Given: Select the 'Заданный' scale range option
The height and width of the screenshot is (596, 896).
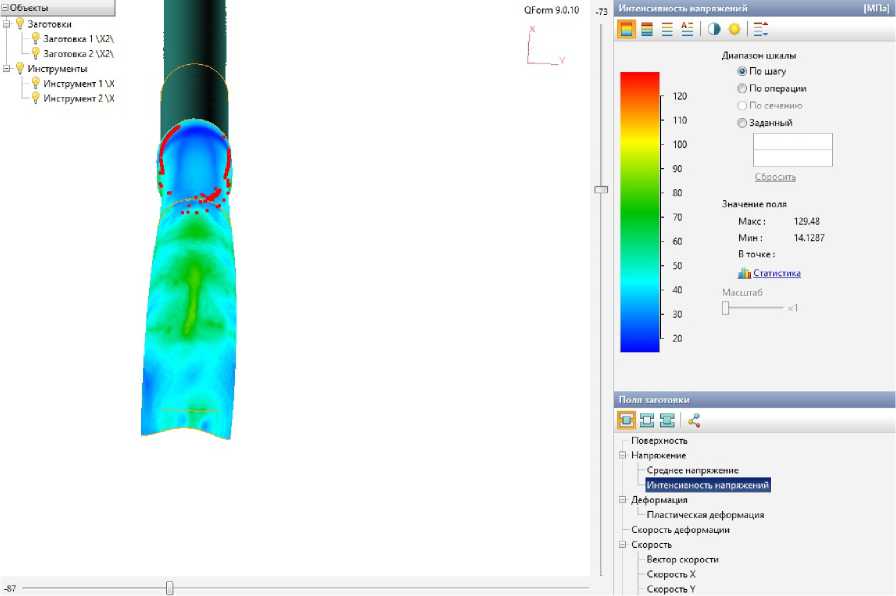Looking at the screenshot, I should tap(742, 123).
